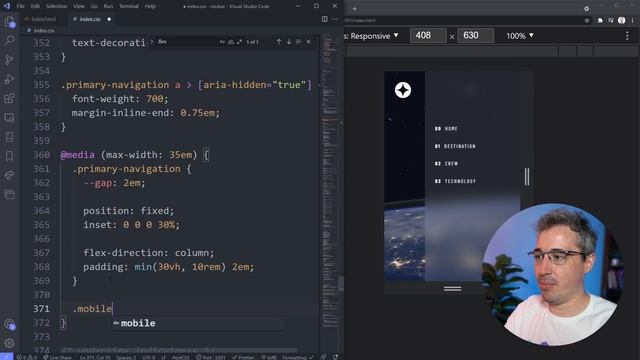The width and height of the screenshot is (640, 360).
Task: Click the Split Editor icon
Action: pyautogui.click(x=324, y=19)
